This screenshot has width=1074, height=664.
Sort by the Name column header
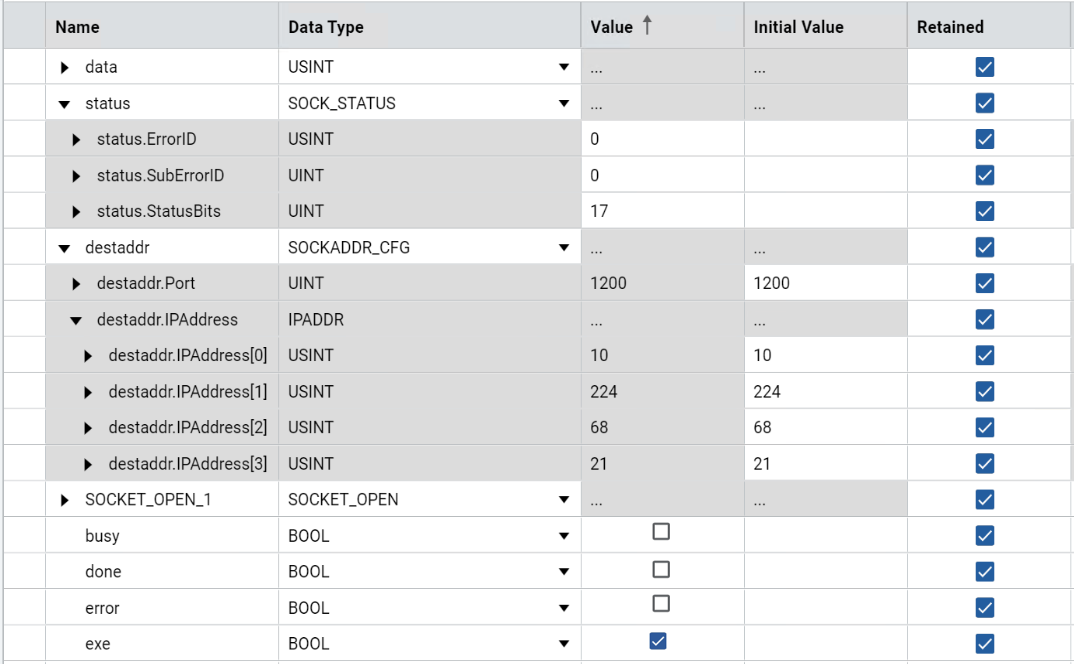[78, 27]
